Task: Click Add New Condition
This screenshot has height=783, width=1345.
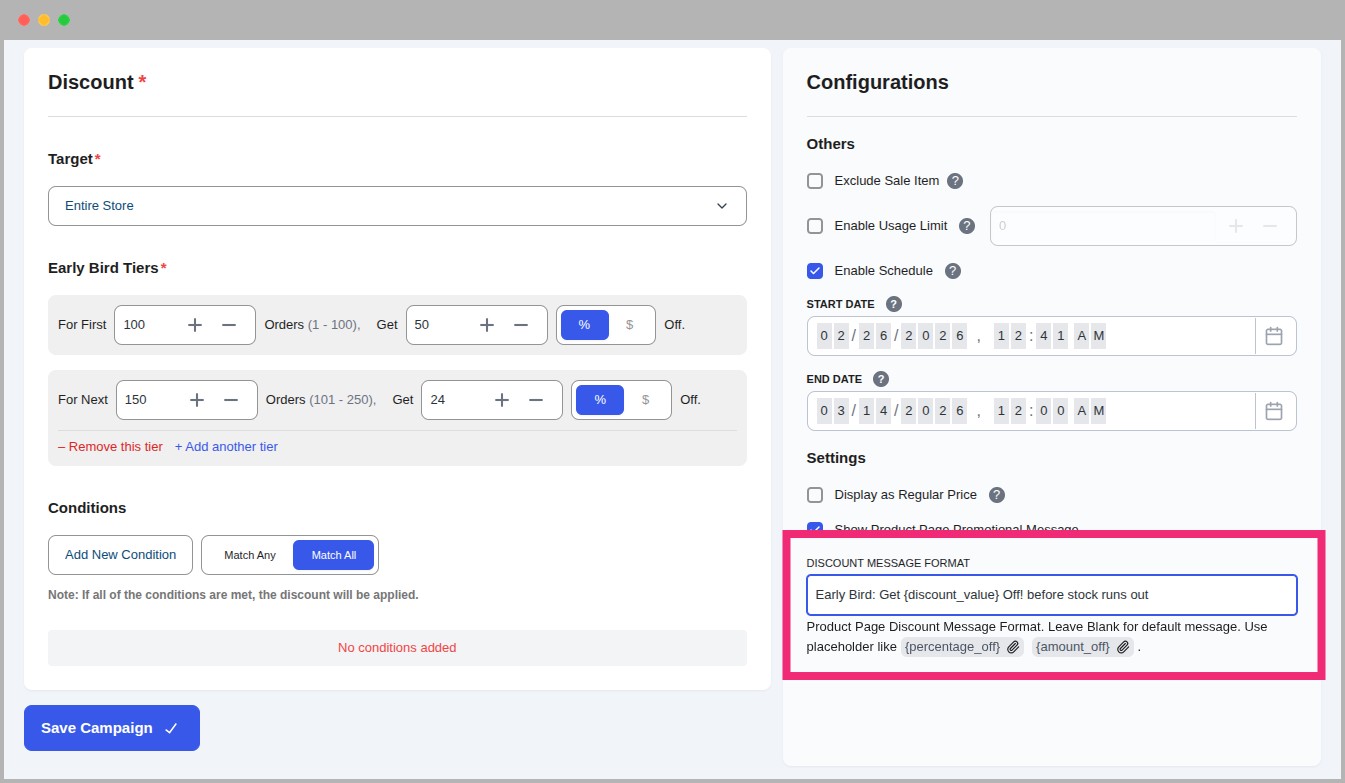Action: tap(120, 554)
